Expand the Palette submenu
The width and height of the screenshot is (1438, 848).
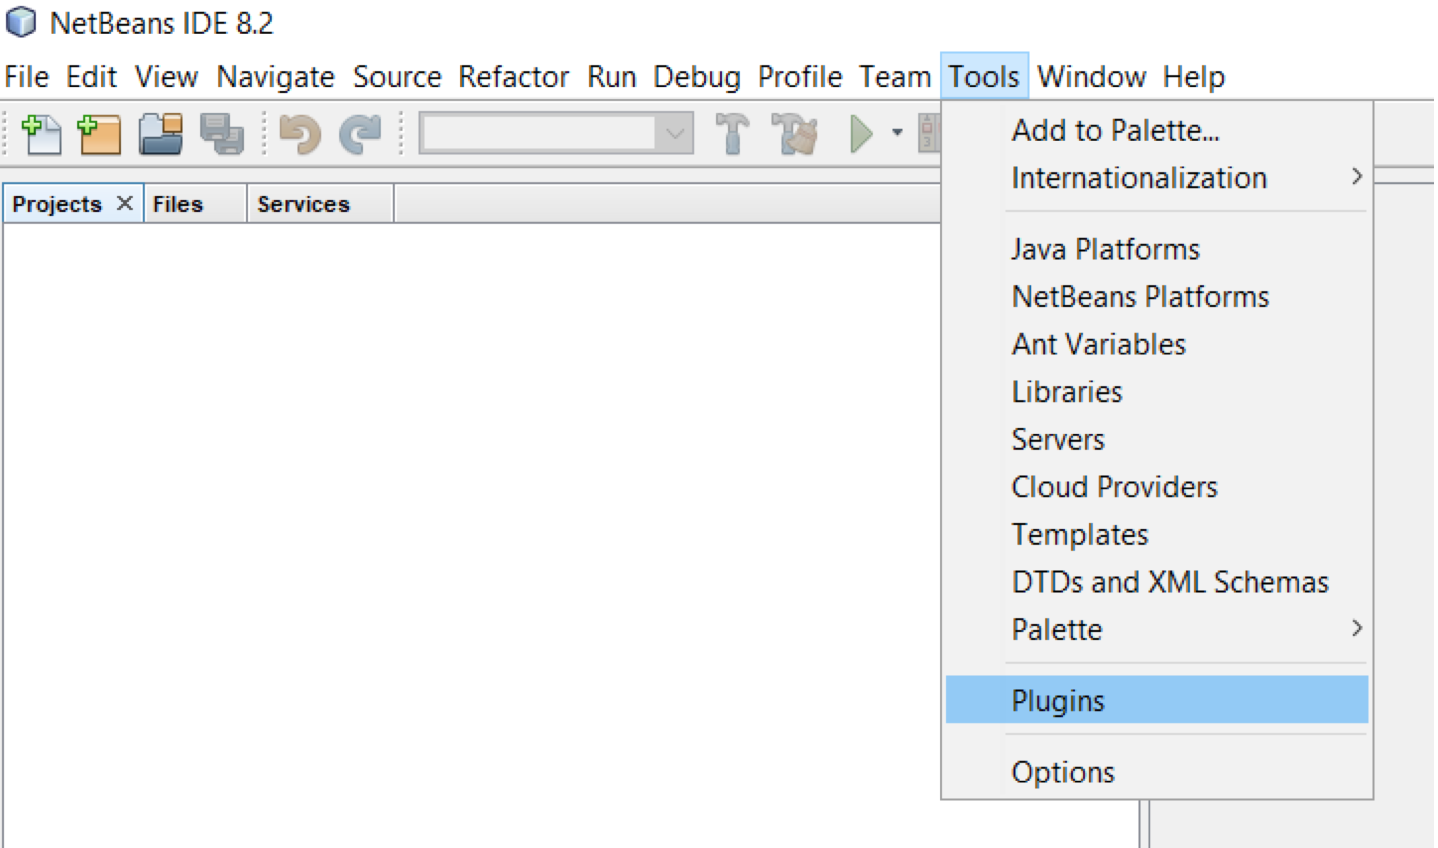pos(1157,629)
